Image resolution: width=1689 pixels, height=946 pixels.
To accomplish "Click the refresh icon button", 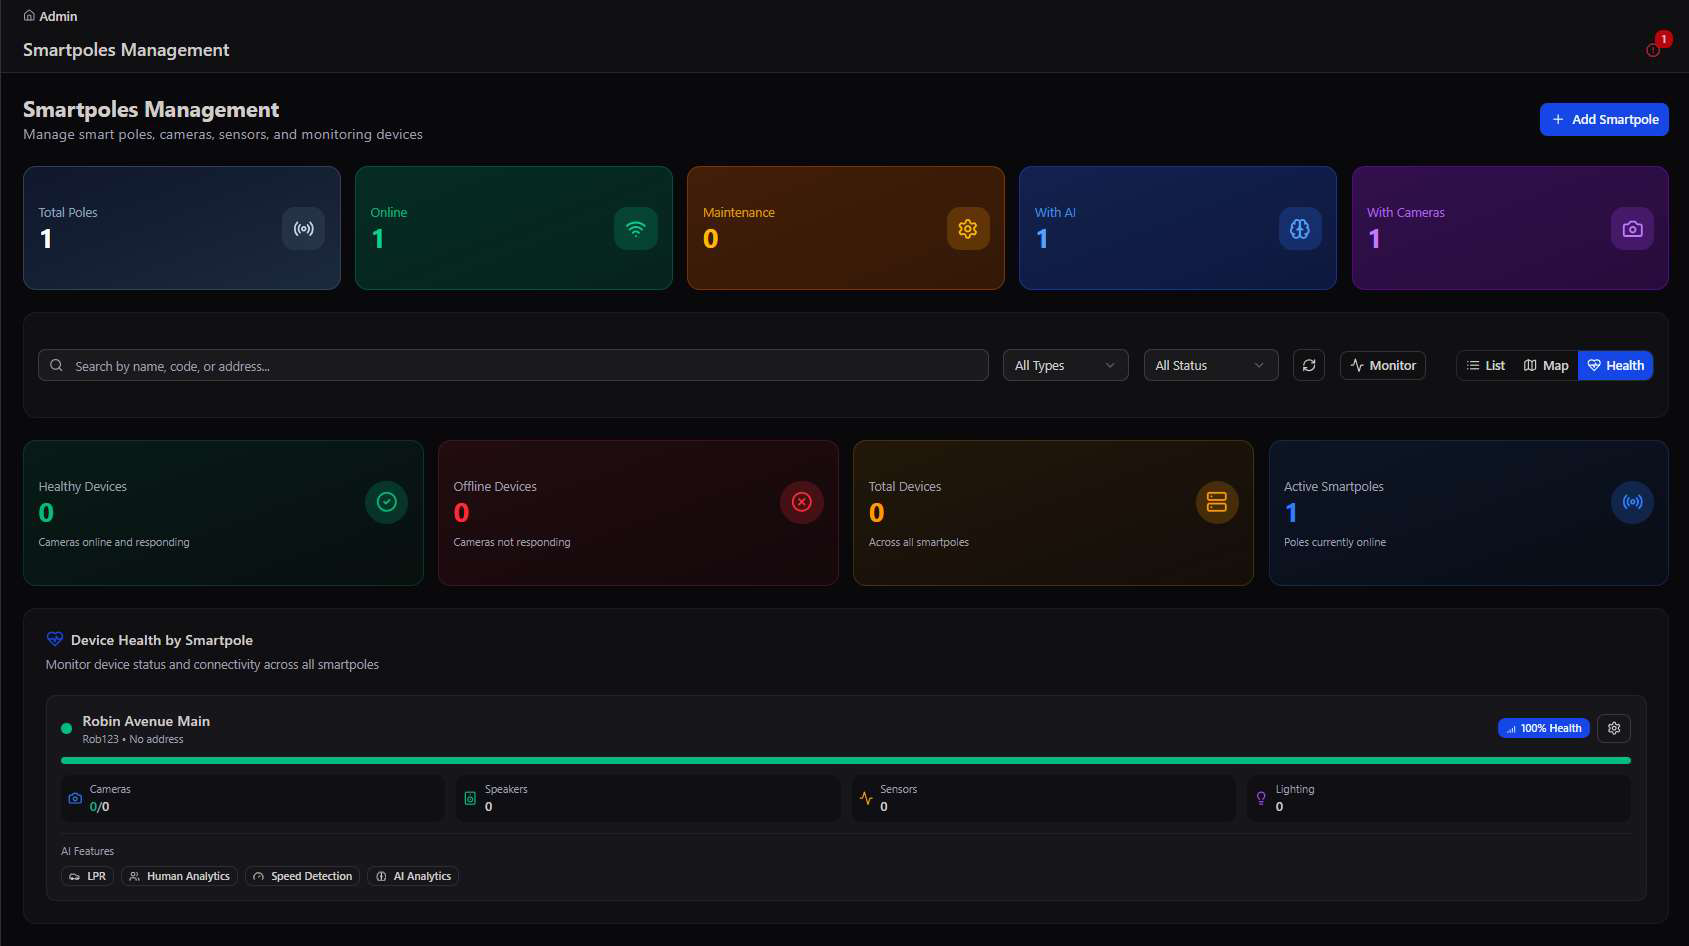I will pos(1309,365).
